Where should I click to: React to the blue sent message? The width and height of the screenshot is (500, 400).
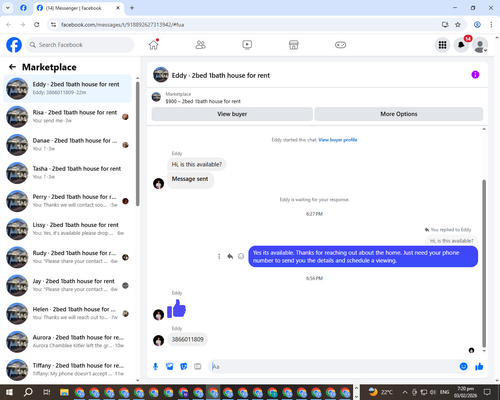(x=241, y=256)
